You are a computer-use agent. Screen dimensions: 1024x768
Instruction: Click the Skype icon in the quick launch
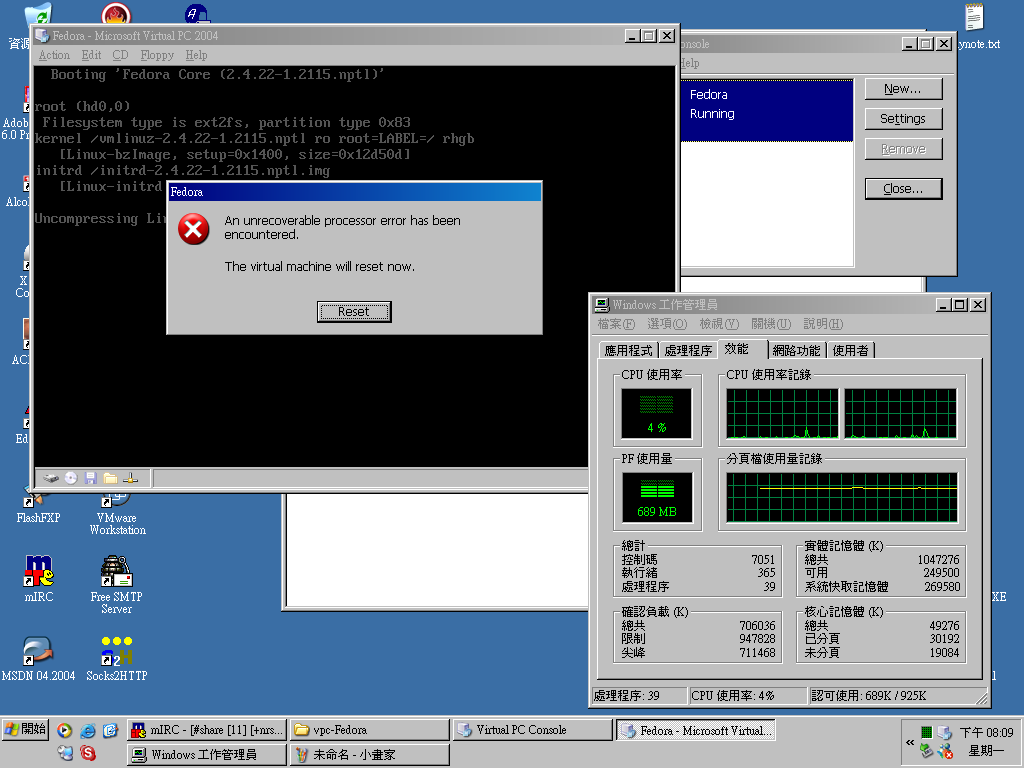[88, 754]
